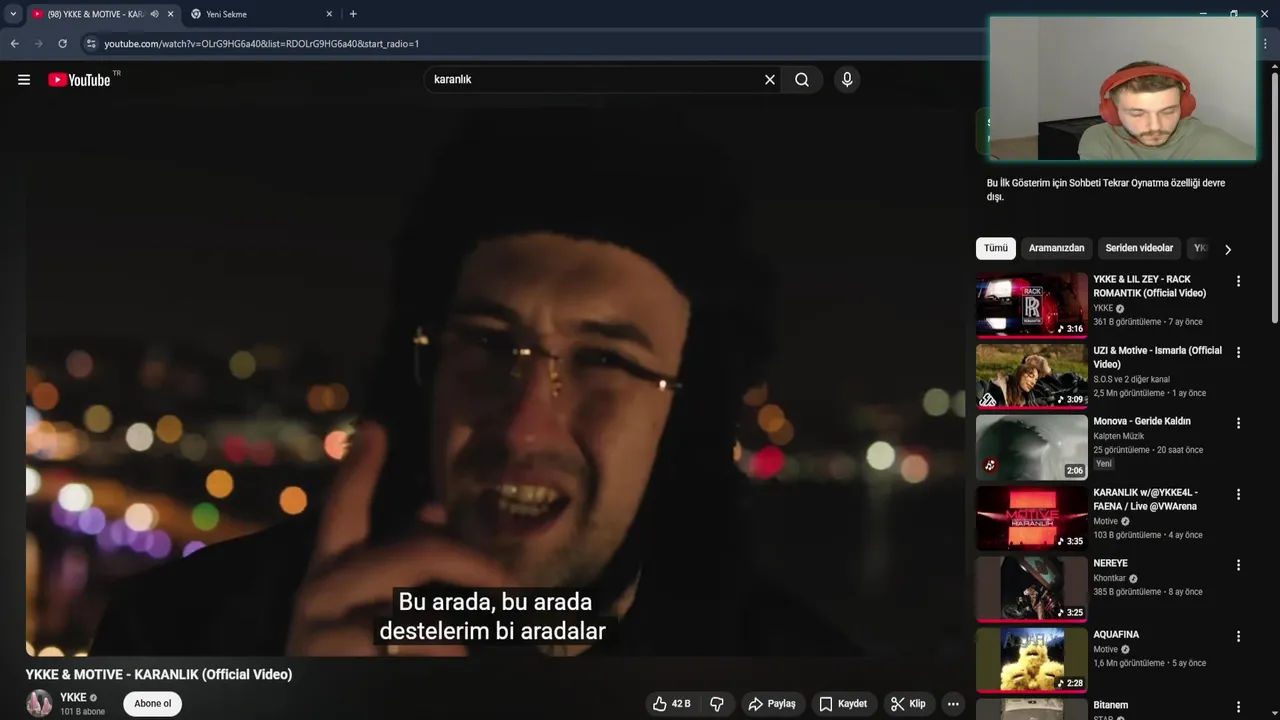
Task: Open the YKKE channel name link
Action: [x=73, y=698]
